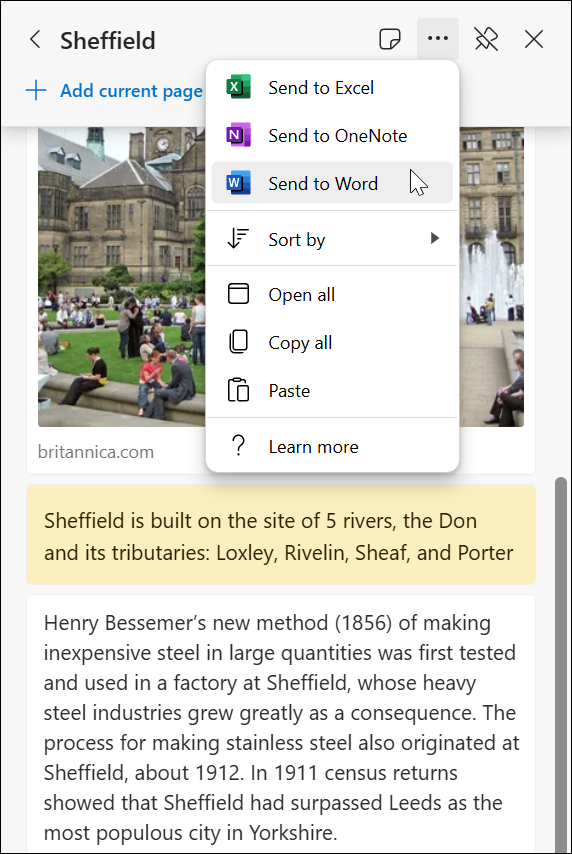The image size is (572, 854).
Task: Select Learn more
Action: point(332,447)
